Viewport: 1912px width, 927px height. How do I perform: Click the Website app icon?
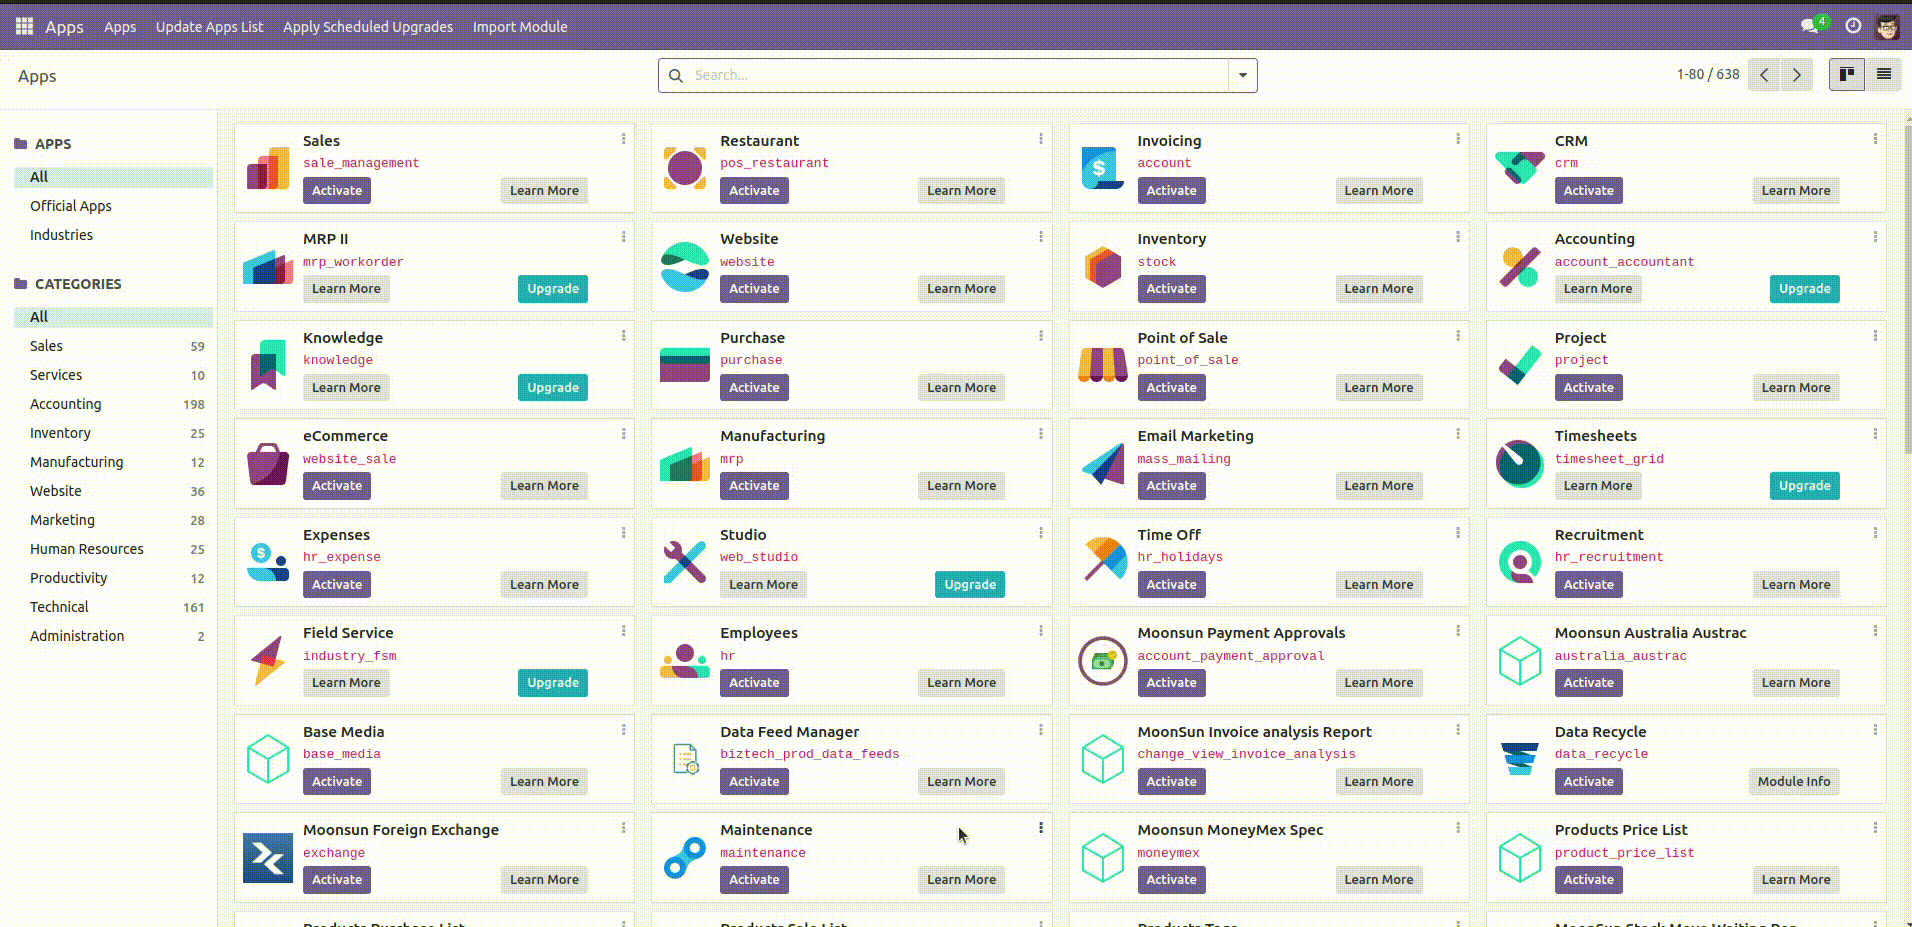[685, 266]
